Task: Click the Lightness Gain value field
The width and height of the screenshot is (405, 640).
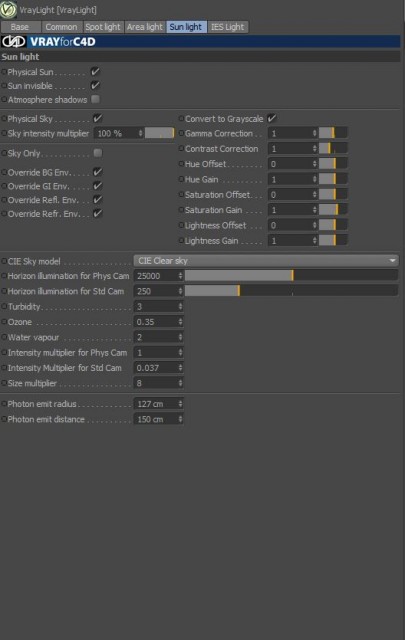Action: point(289,240)
